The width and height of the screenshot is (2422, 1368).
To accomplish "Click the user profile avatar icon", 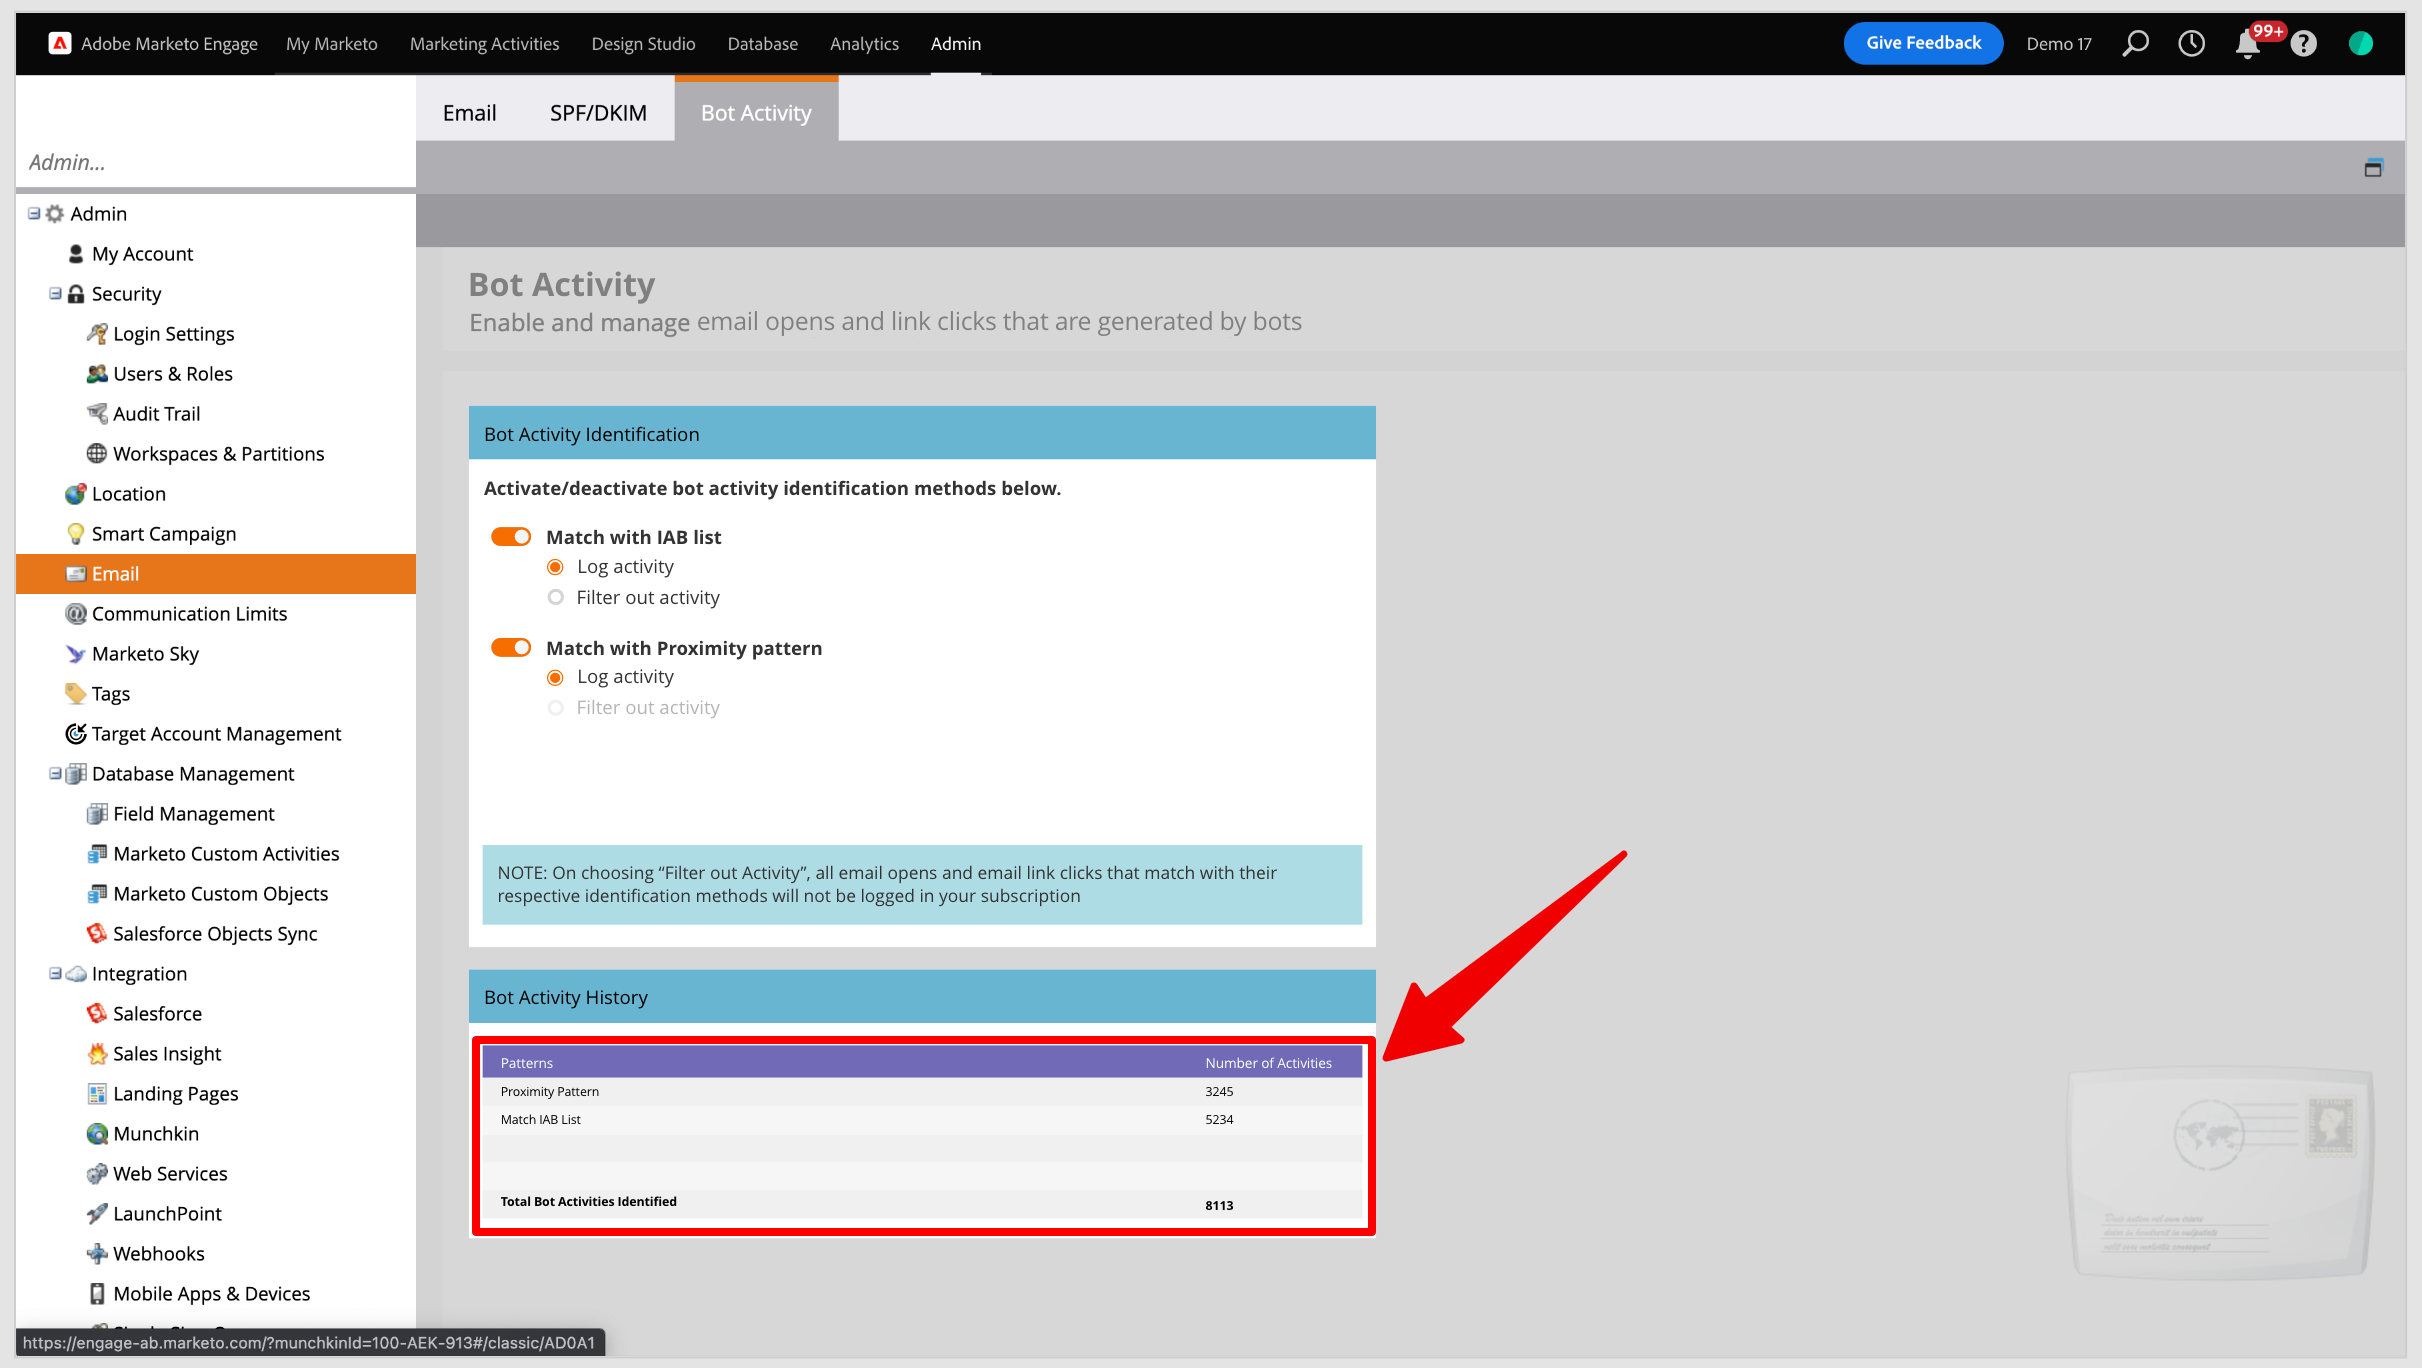I will (2361, 43).
